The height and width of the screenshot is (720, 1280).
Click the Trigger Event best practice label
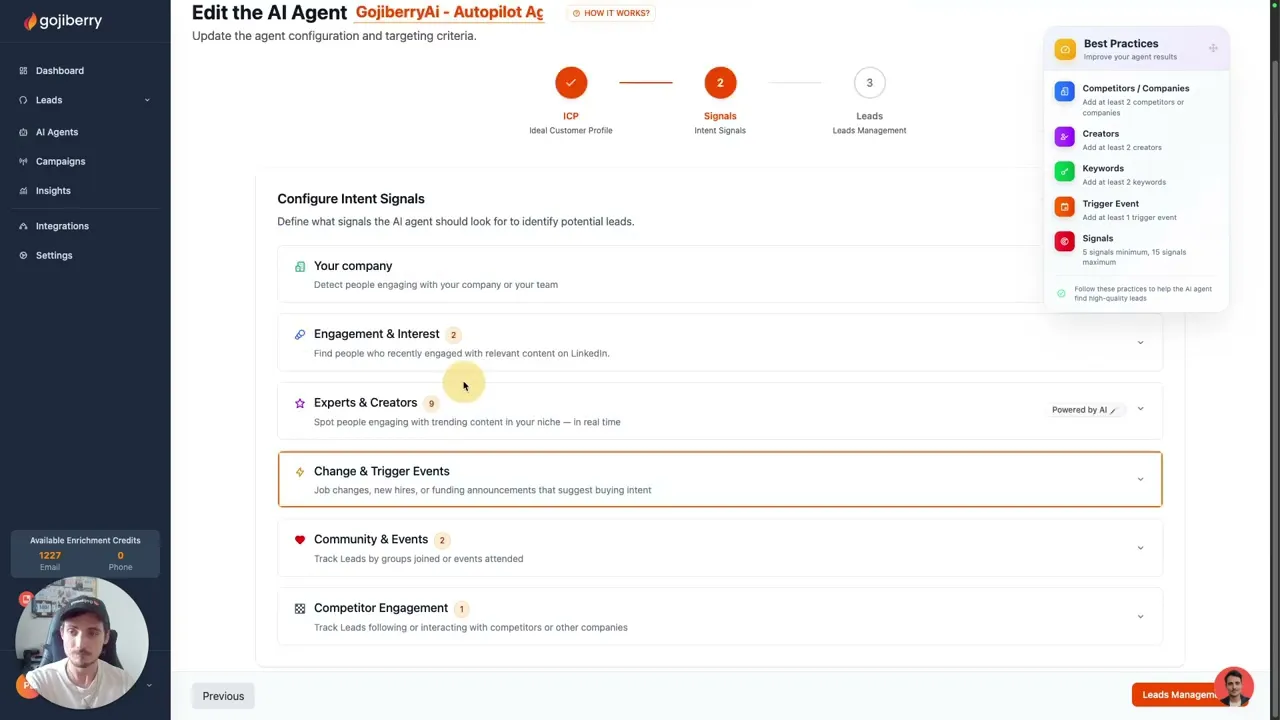[x=1110, y=203]
